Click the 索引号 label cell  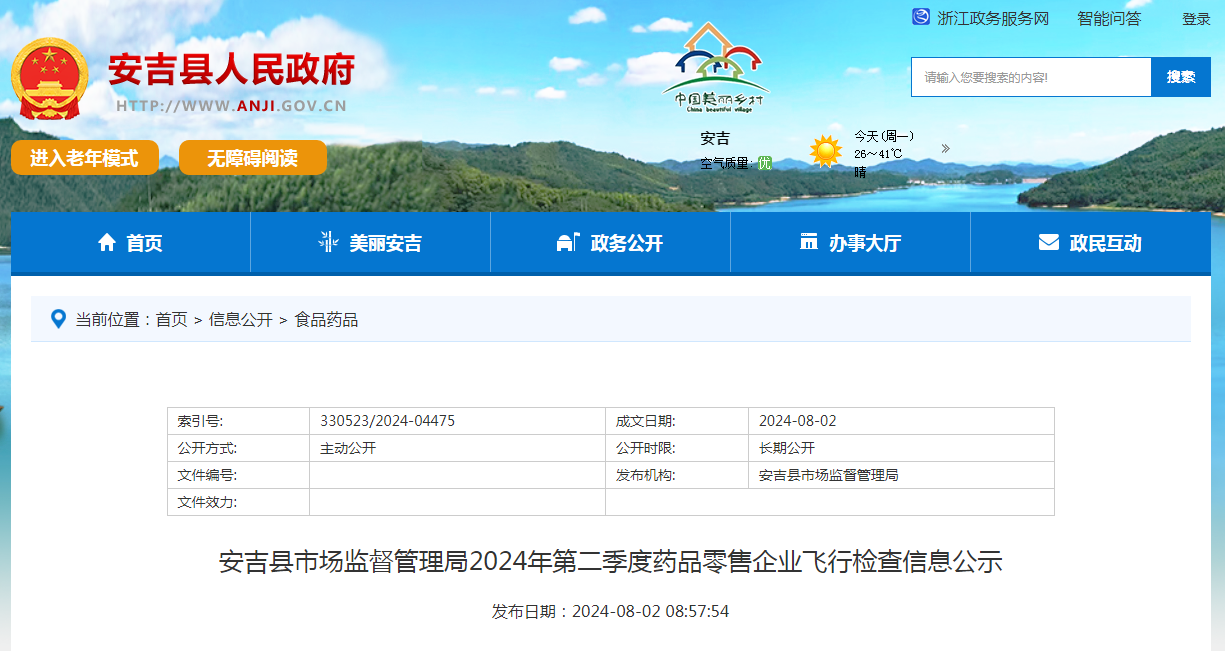pos(238,421)
